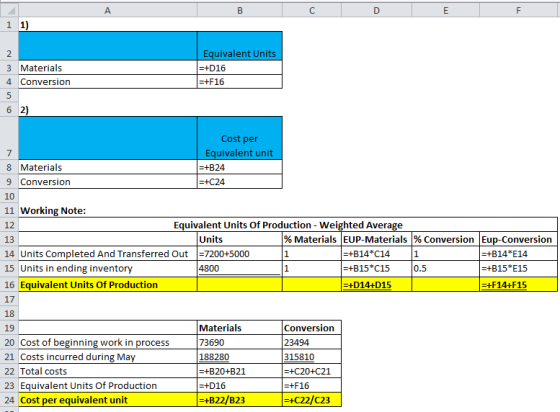Viewport: 560px width, 412px height.
Task: Click the 'Equivalent Units' header cell
Action: pos(240,46)
